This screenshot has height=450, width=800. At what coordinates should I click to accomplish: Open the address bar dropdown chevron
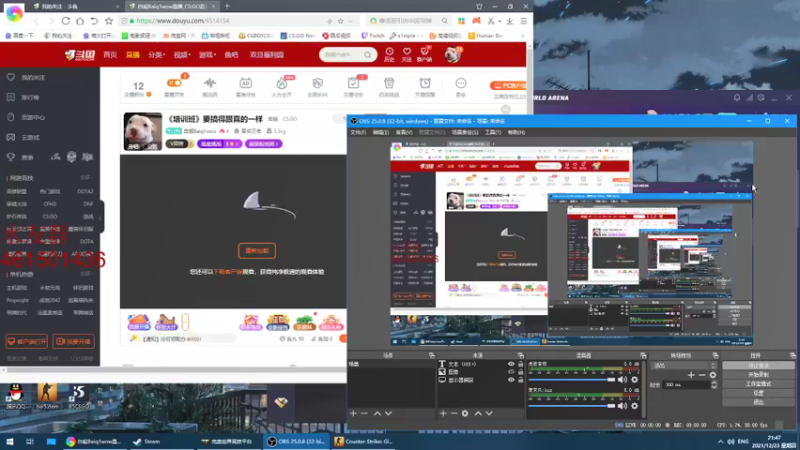pos(351,21)
